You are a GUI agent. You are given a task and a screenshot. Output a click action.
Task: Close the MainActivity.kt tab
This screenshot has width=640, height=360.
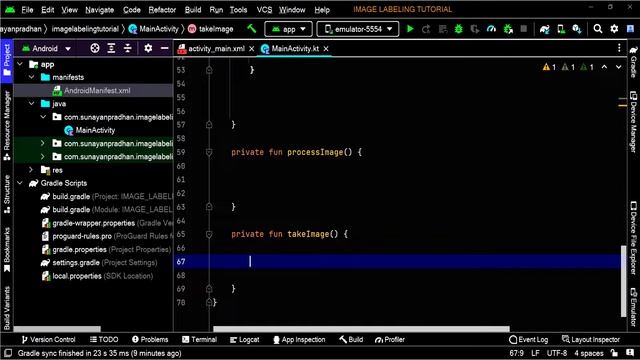(x=326, y=49)
